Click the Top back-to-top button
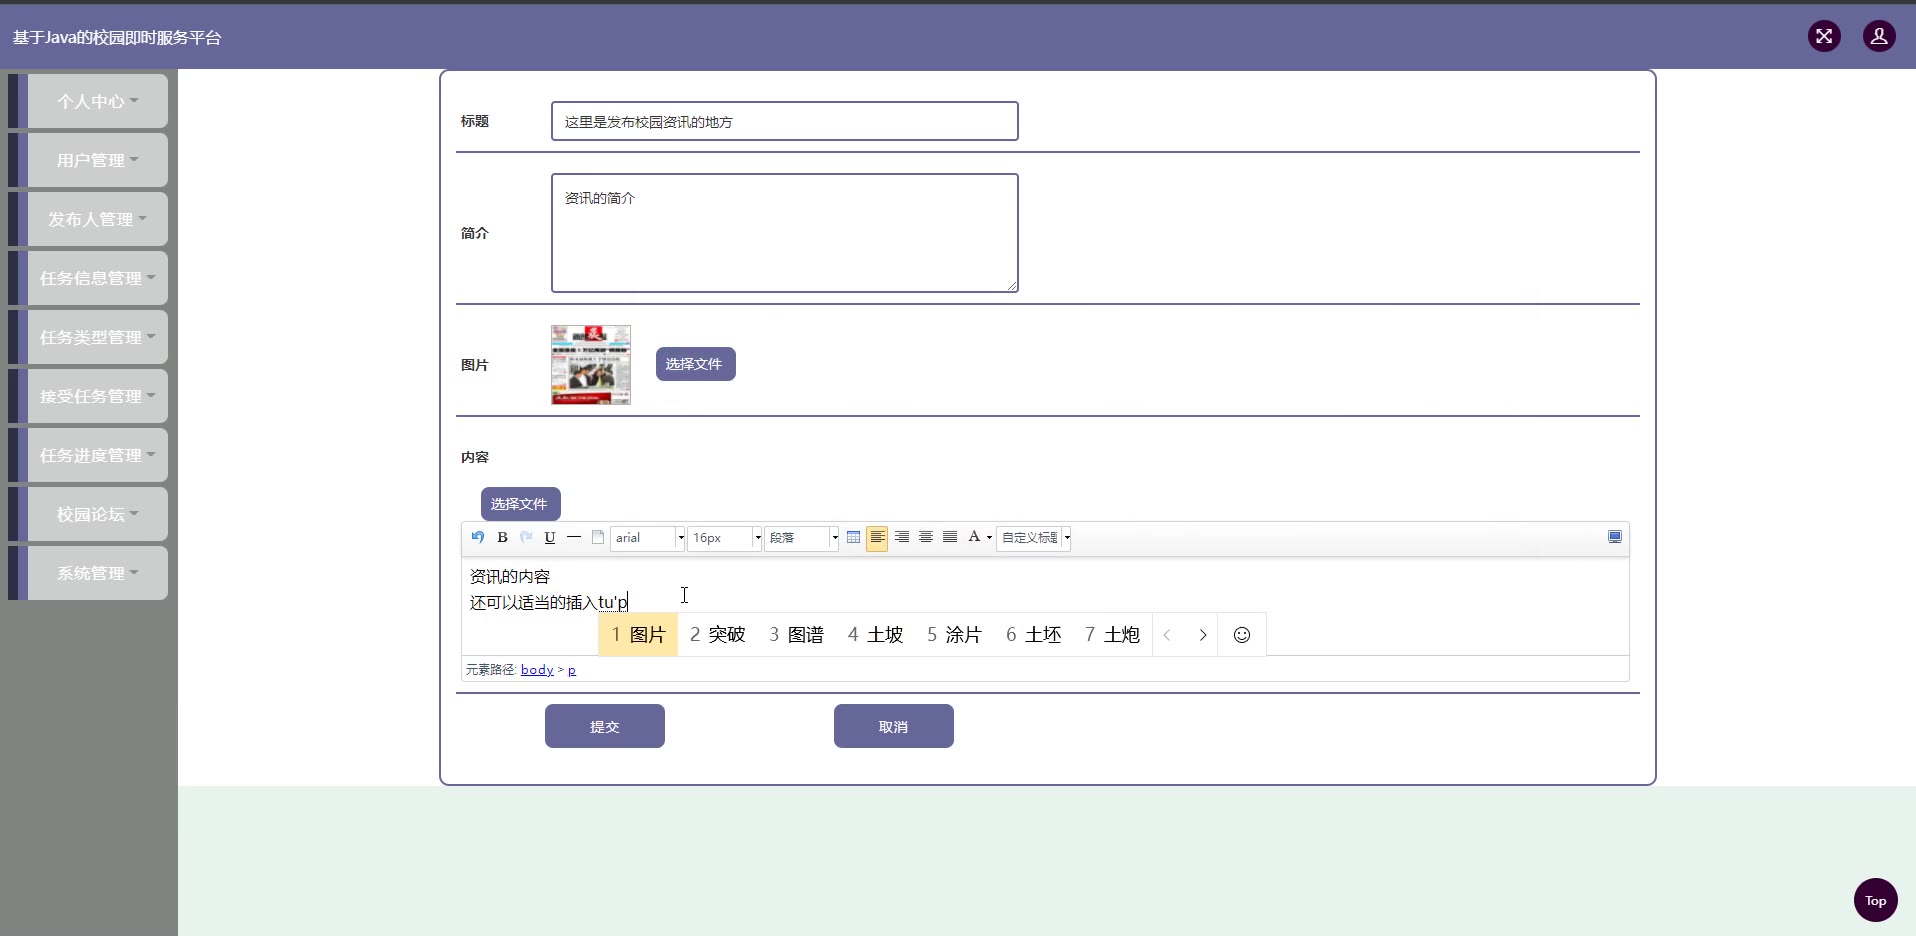 pos(1876,900)
